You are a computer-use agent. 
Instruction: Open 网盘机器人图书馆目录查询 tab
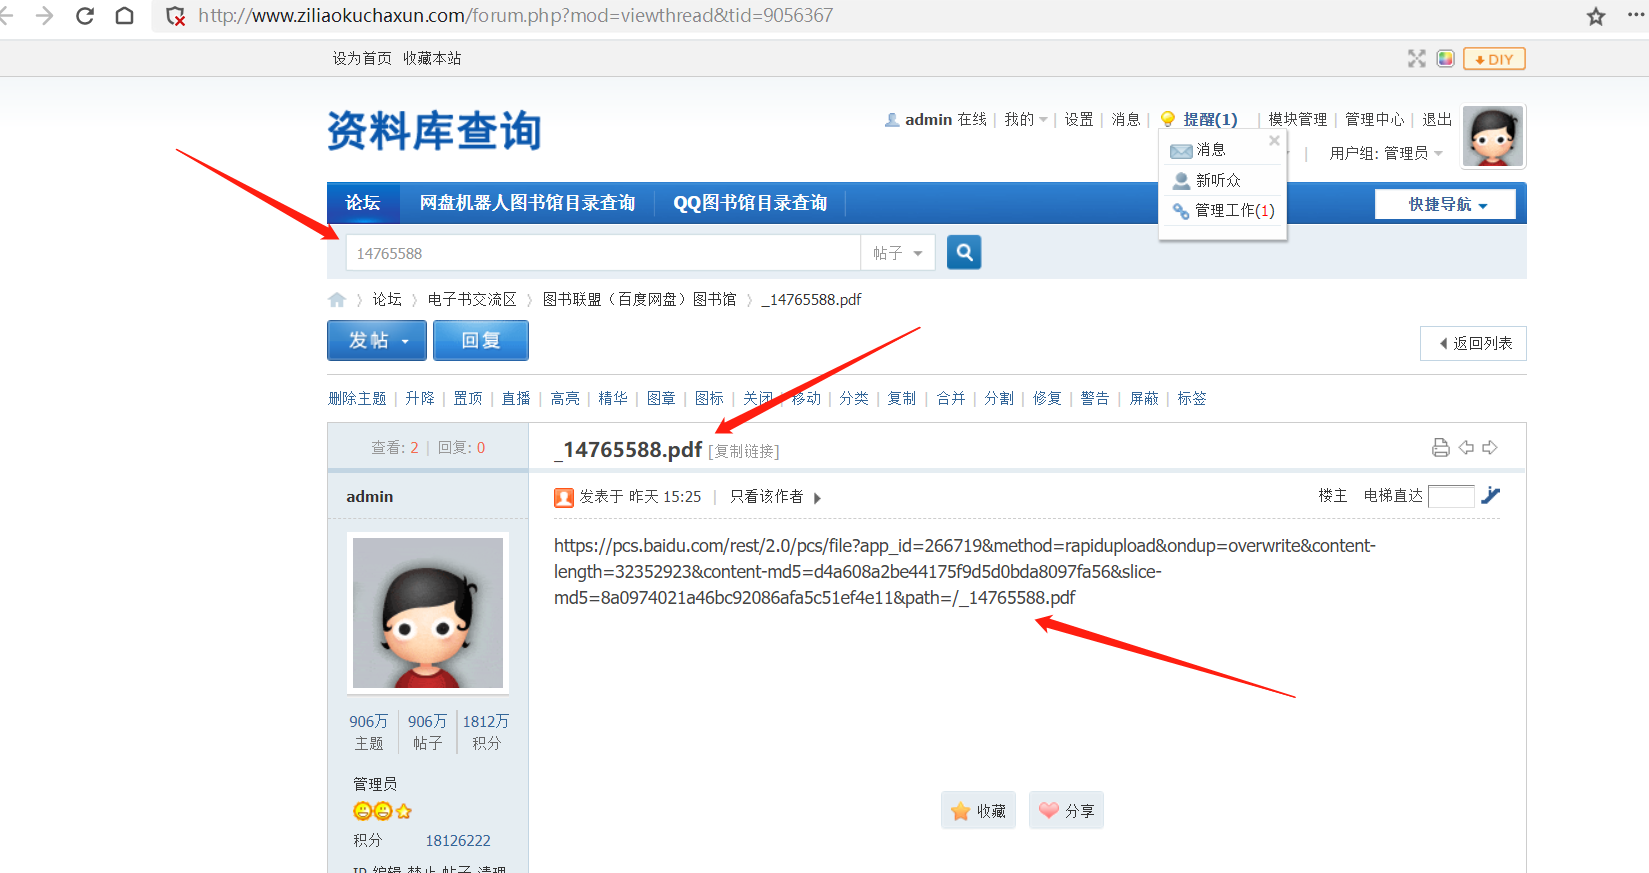tap(527, 203)
